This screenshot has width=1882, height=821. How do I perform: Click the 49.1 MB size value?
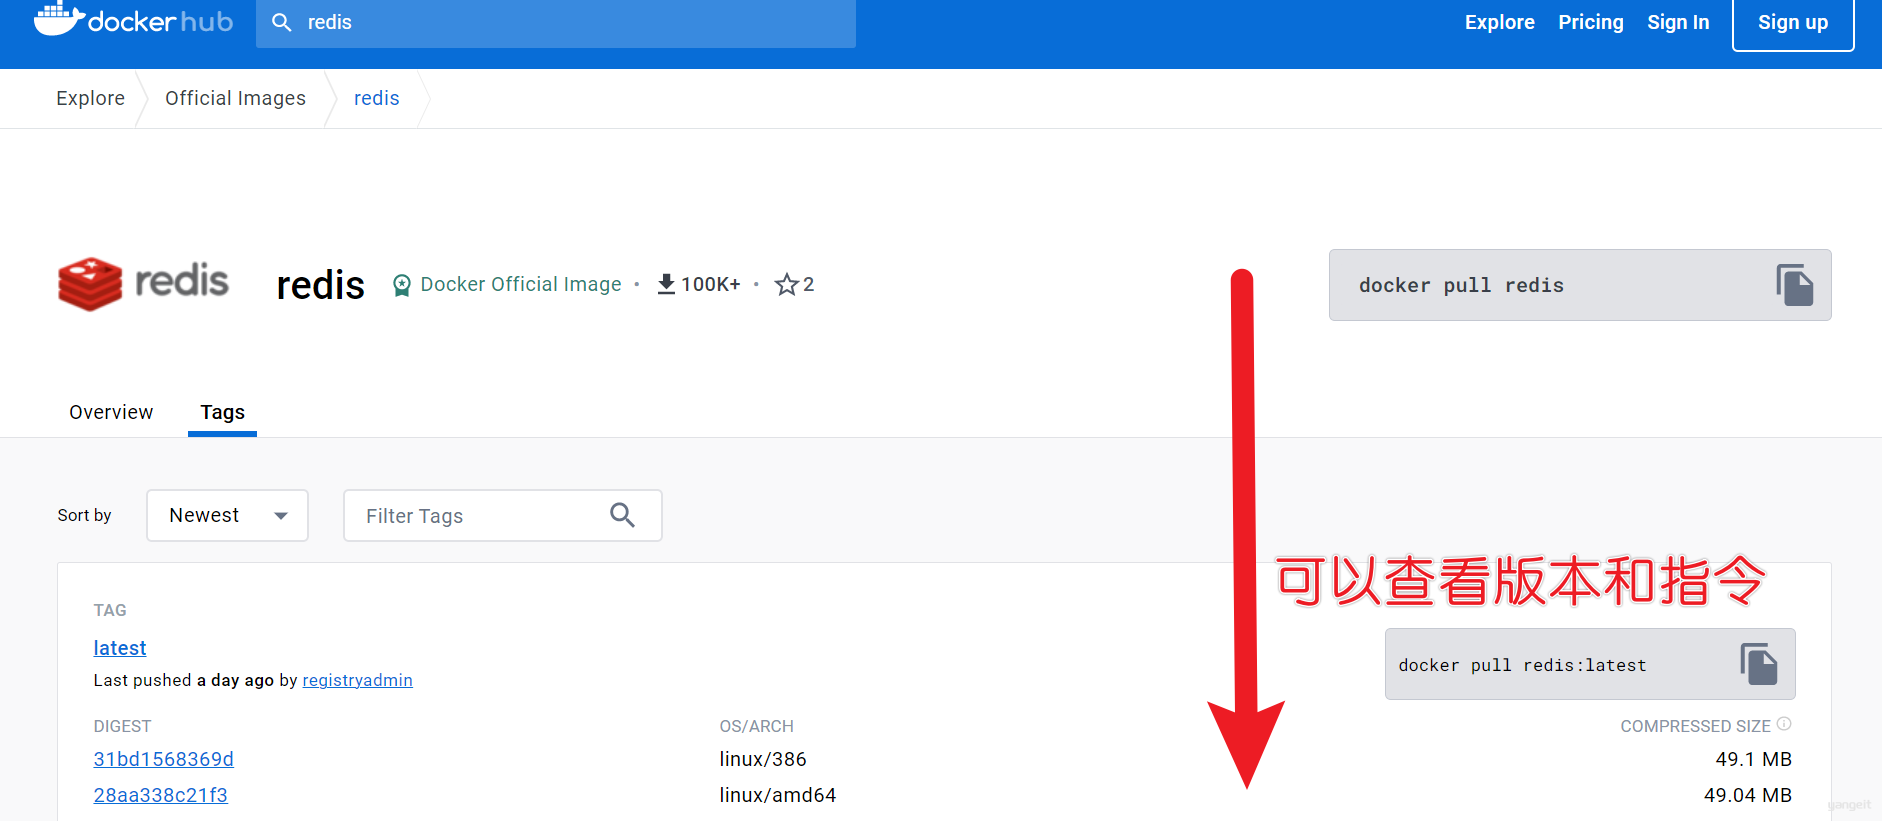pyautogui.click(x=1754, y=759)
